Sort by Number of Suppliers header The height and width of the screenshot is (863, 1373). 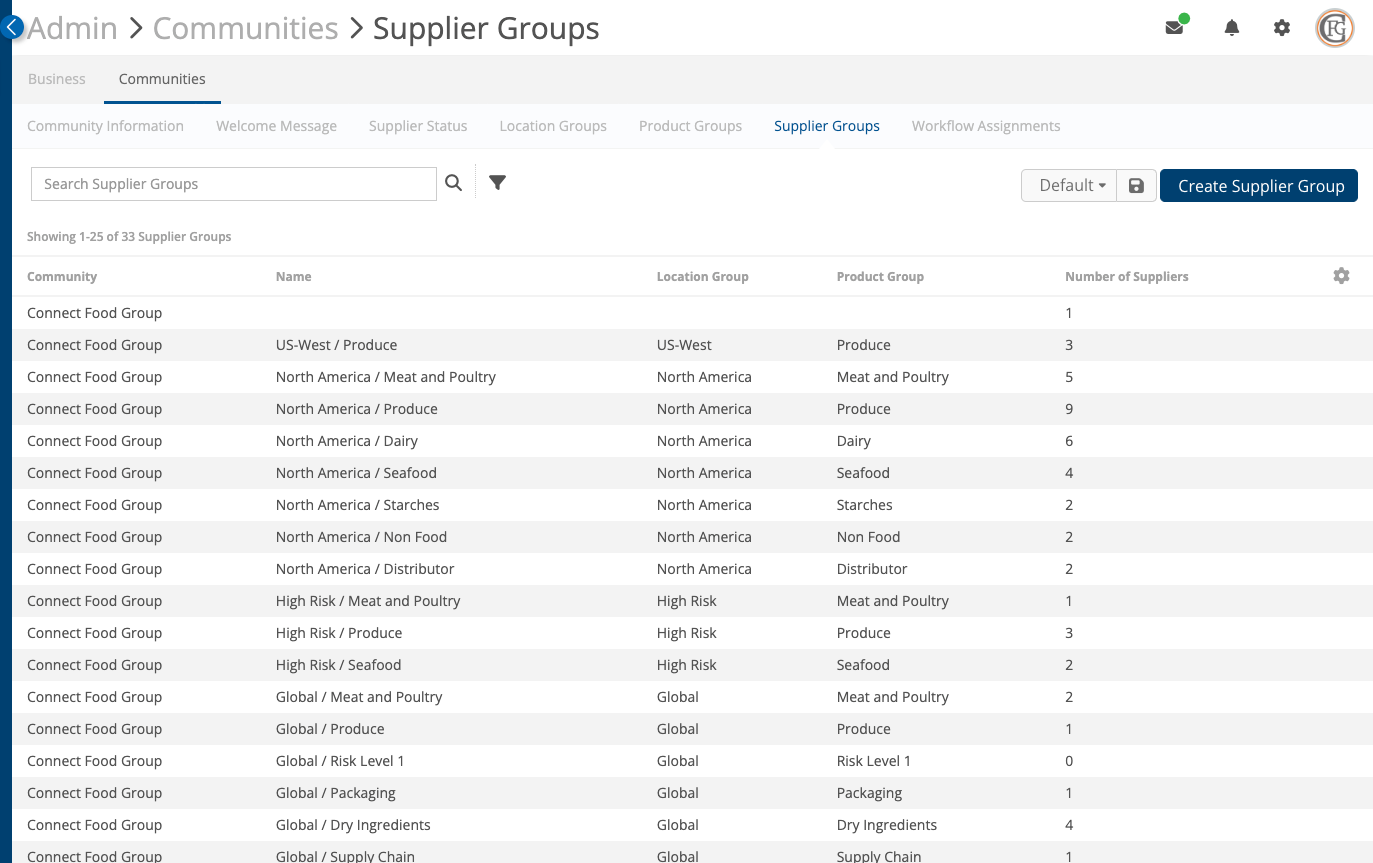pyautogui.click(x=1127, y=277)
